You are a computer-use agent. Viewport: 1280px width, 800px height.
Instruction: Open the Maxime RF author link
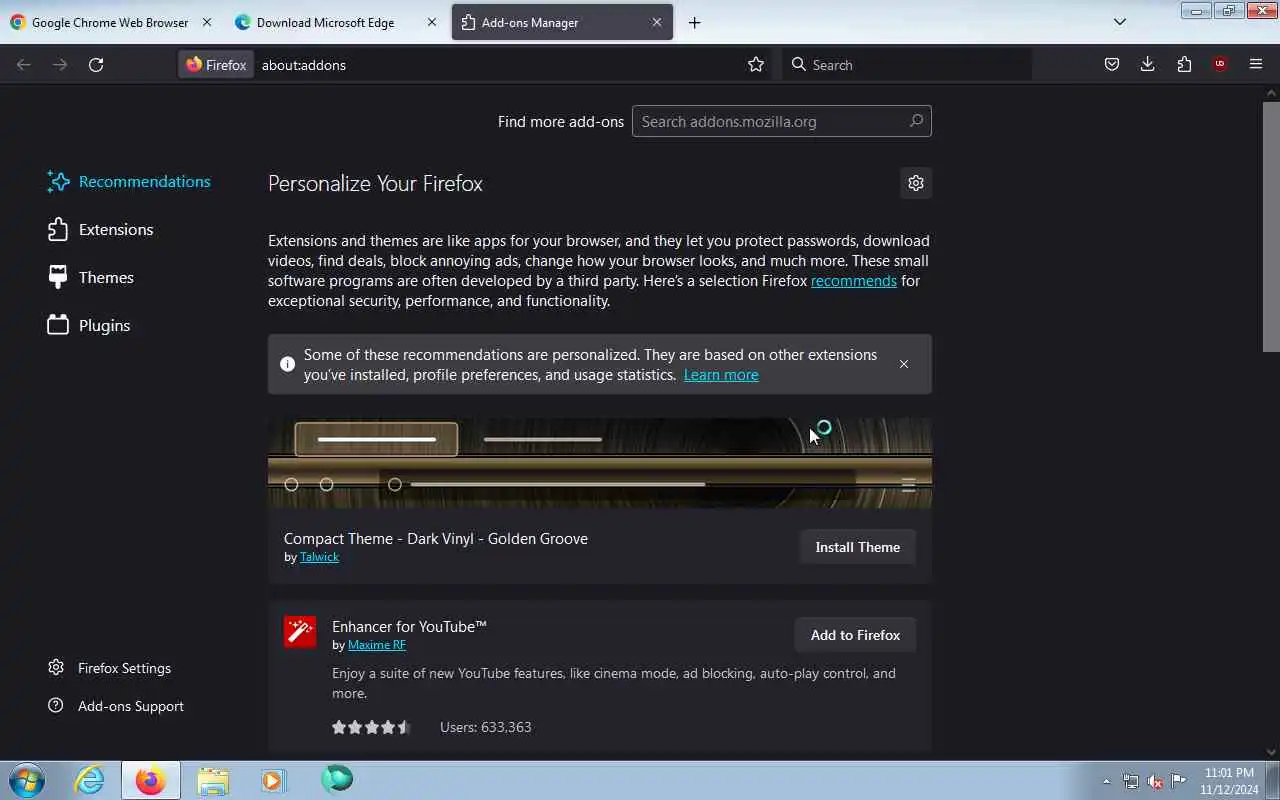click(x=377, y=645)
